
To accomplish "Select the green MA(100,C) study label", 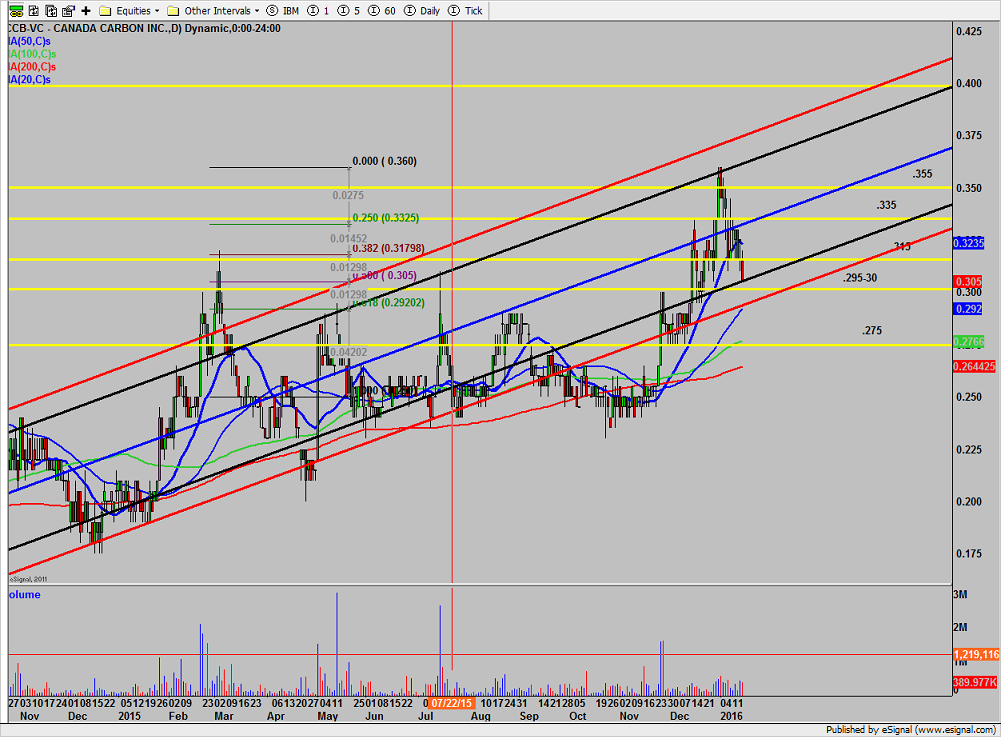I will [x=32, y=53].
